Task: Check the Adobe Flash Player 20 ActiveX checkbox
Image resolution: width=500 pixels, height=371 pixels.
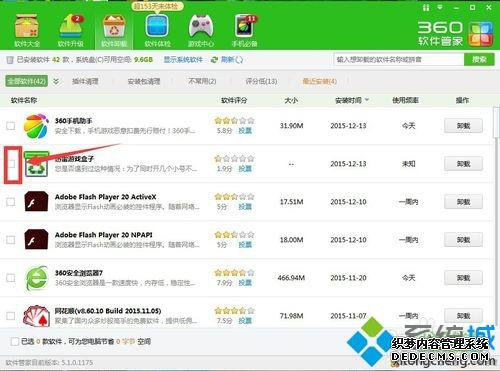Action: pos(11,202)
